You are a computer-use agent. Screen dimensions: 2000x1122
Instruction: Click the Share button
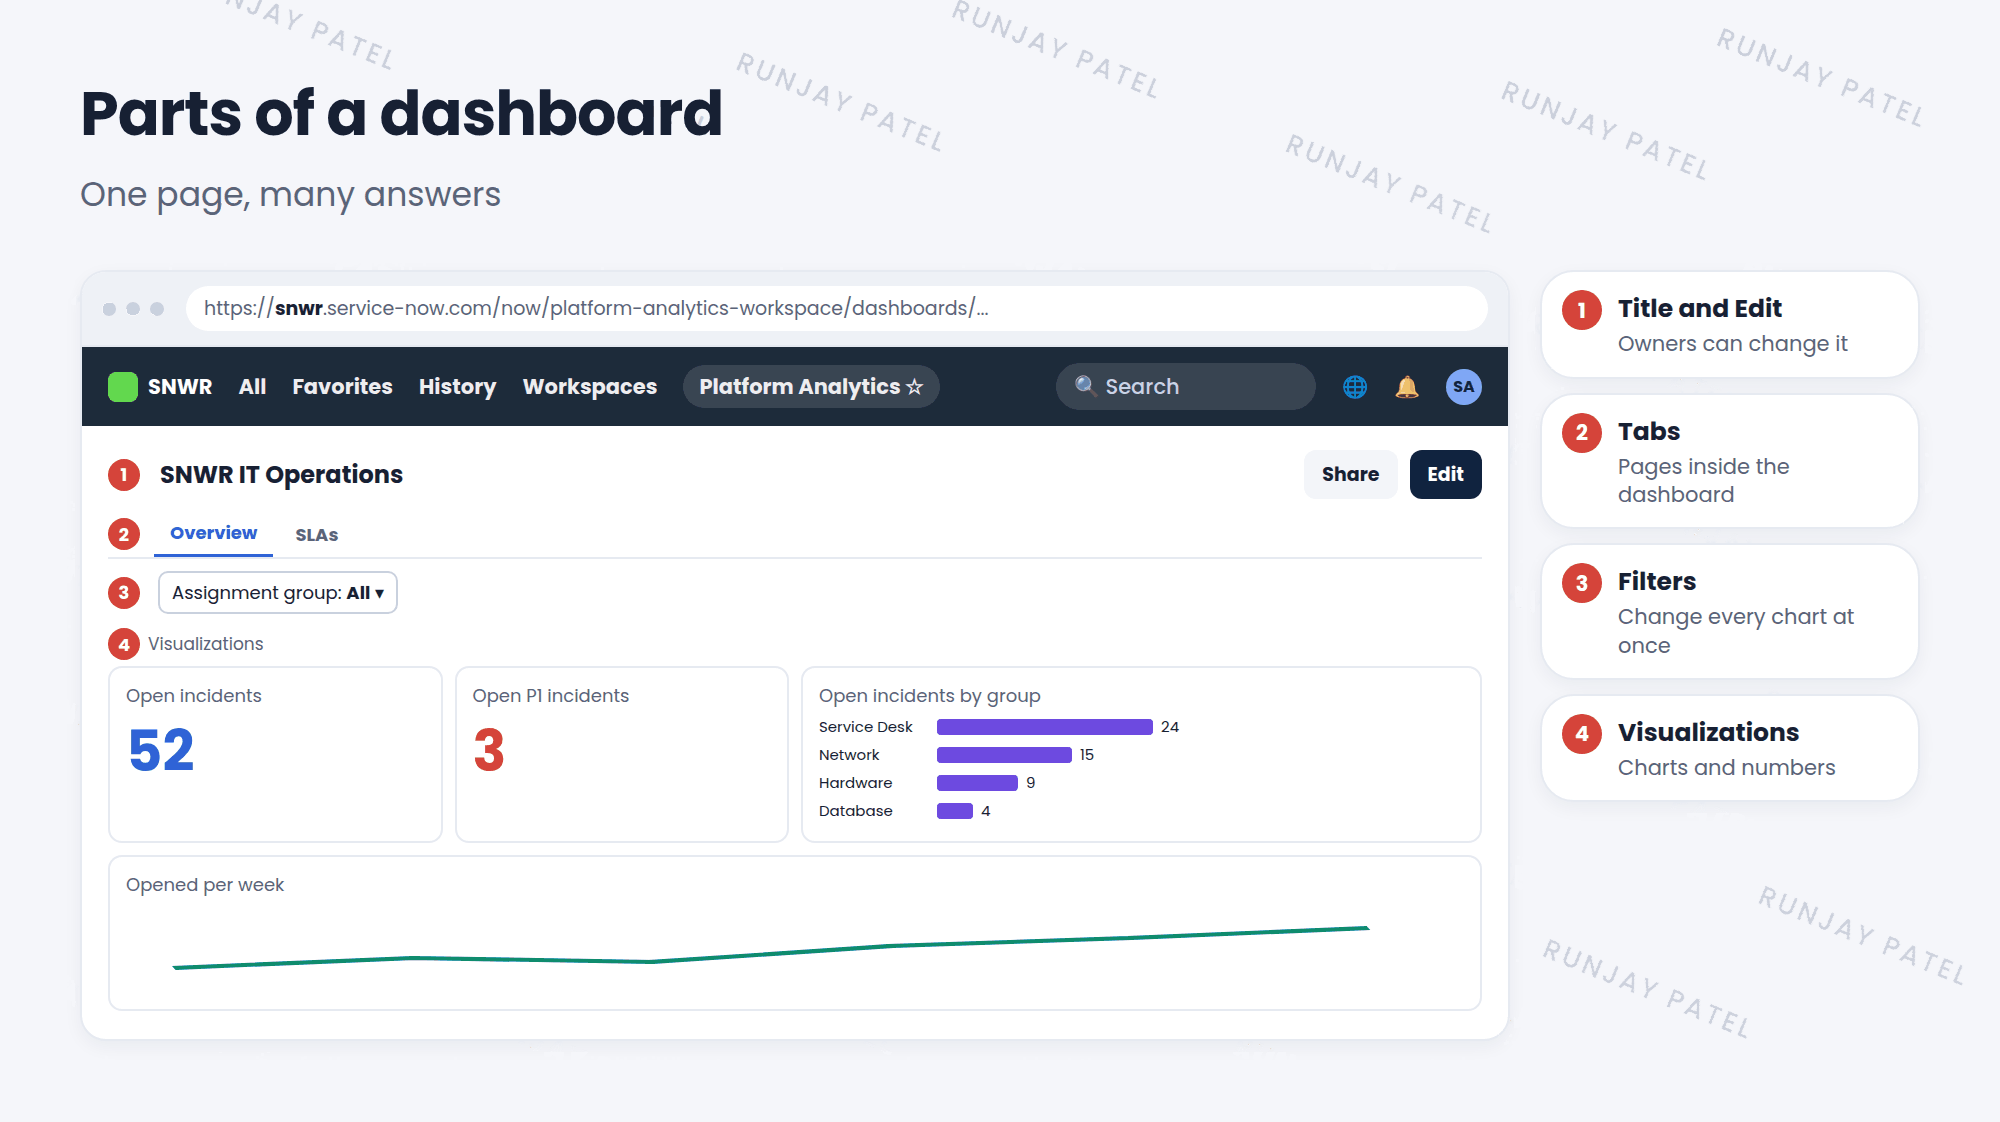1350,474
